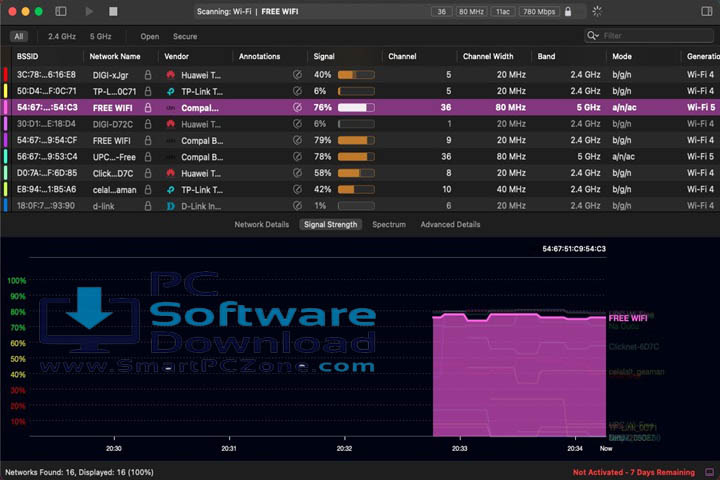Switch to the Spectrum tab
The height and width of the screenshot is (480, 720).
click(389, 225)
